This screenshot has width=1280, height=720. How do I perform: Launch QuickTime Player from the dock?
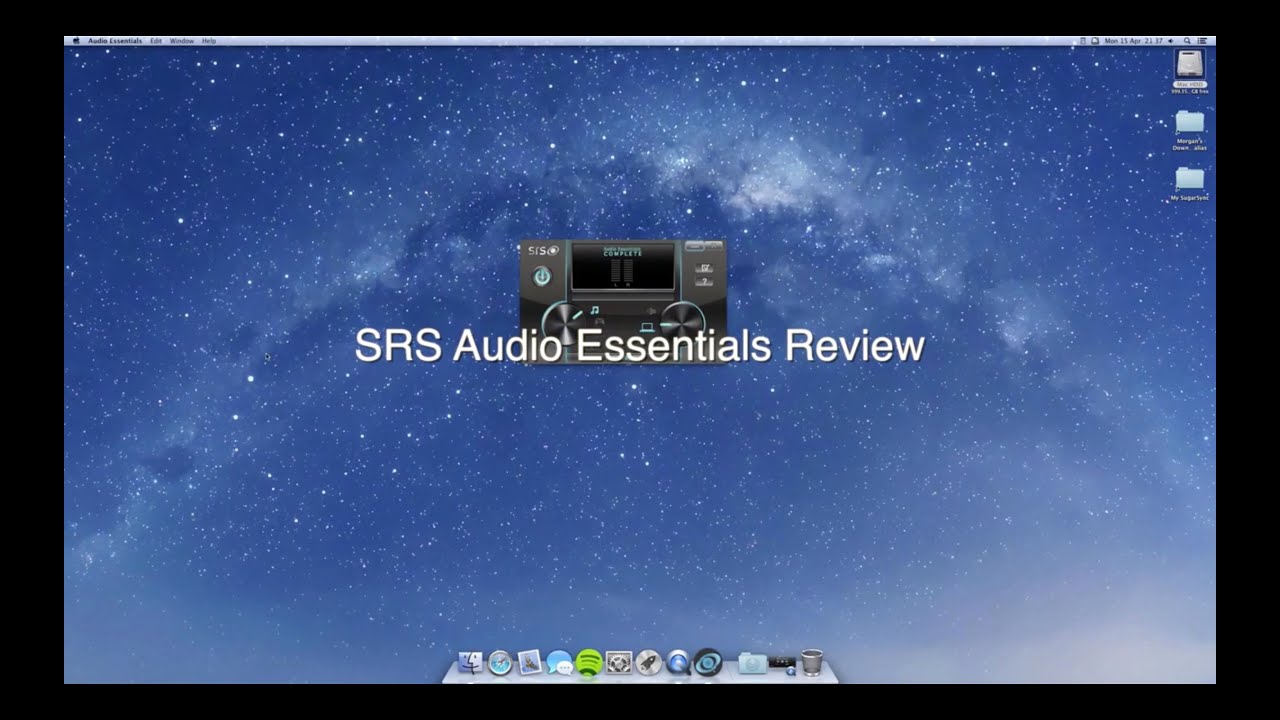point(678,662)
